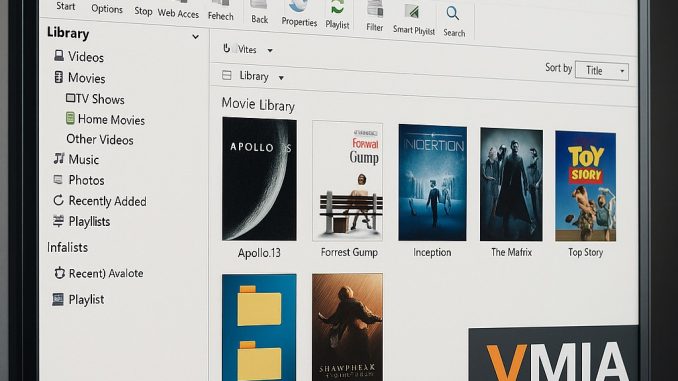Open the Sort by Title dropdown
The height and width of the screenshot is (381, 678).
[602, 70]
